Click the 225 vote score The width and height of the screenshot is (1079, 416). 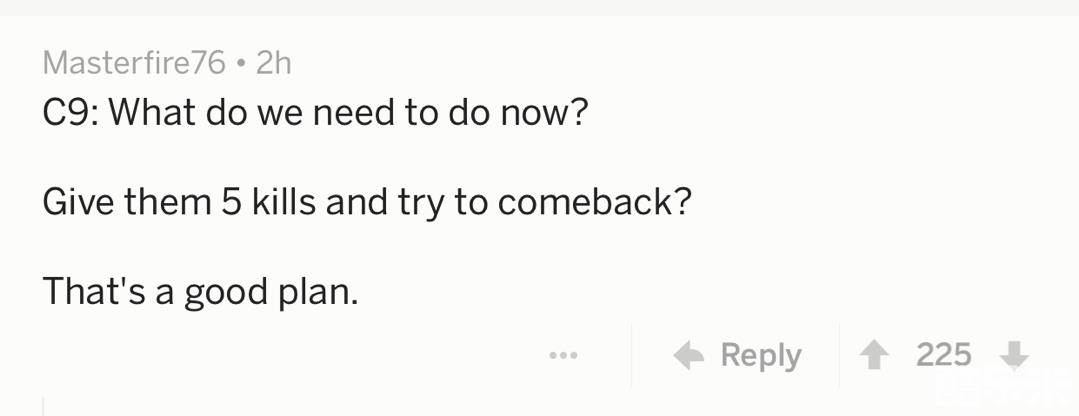coord(943,354)
